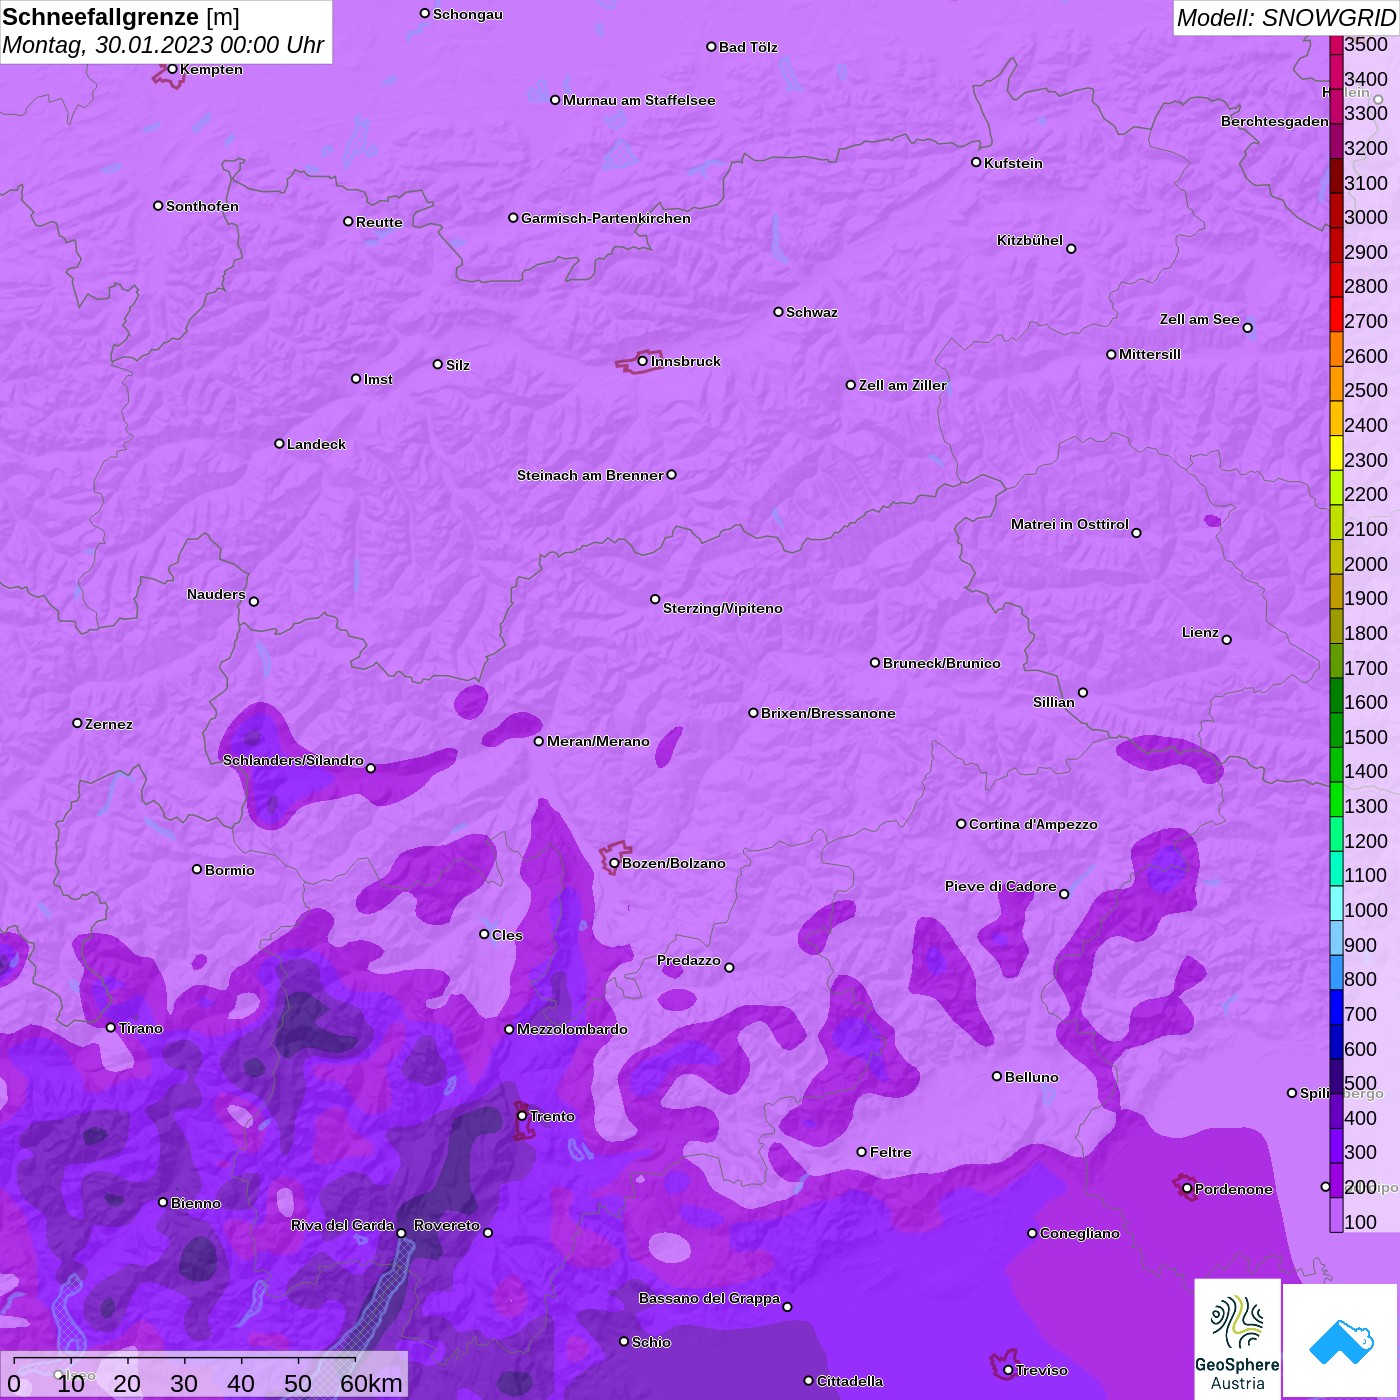This screenshot has height=1400, width=1400.
Task: Click the Matrei in Osttirol label
Action: [1070, 524]
